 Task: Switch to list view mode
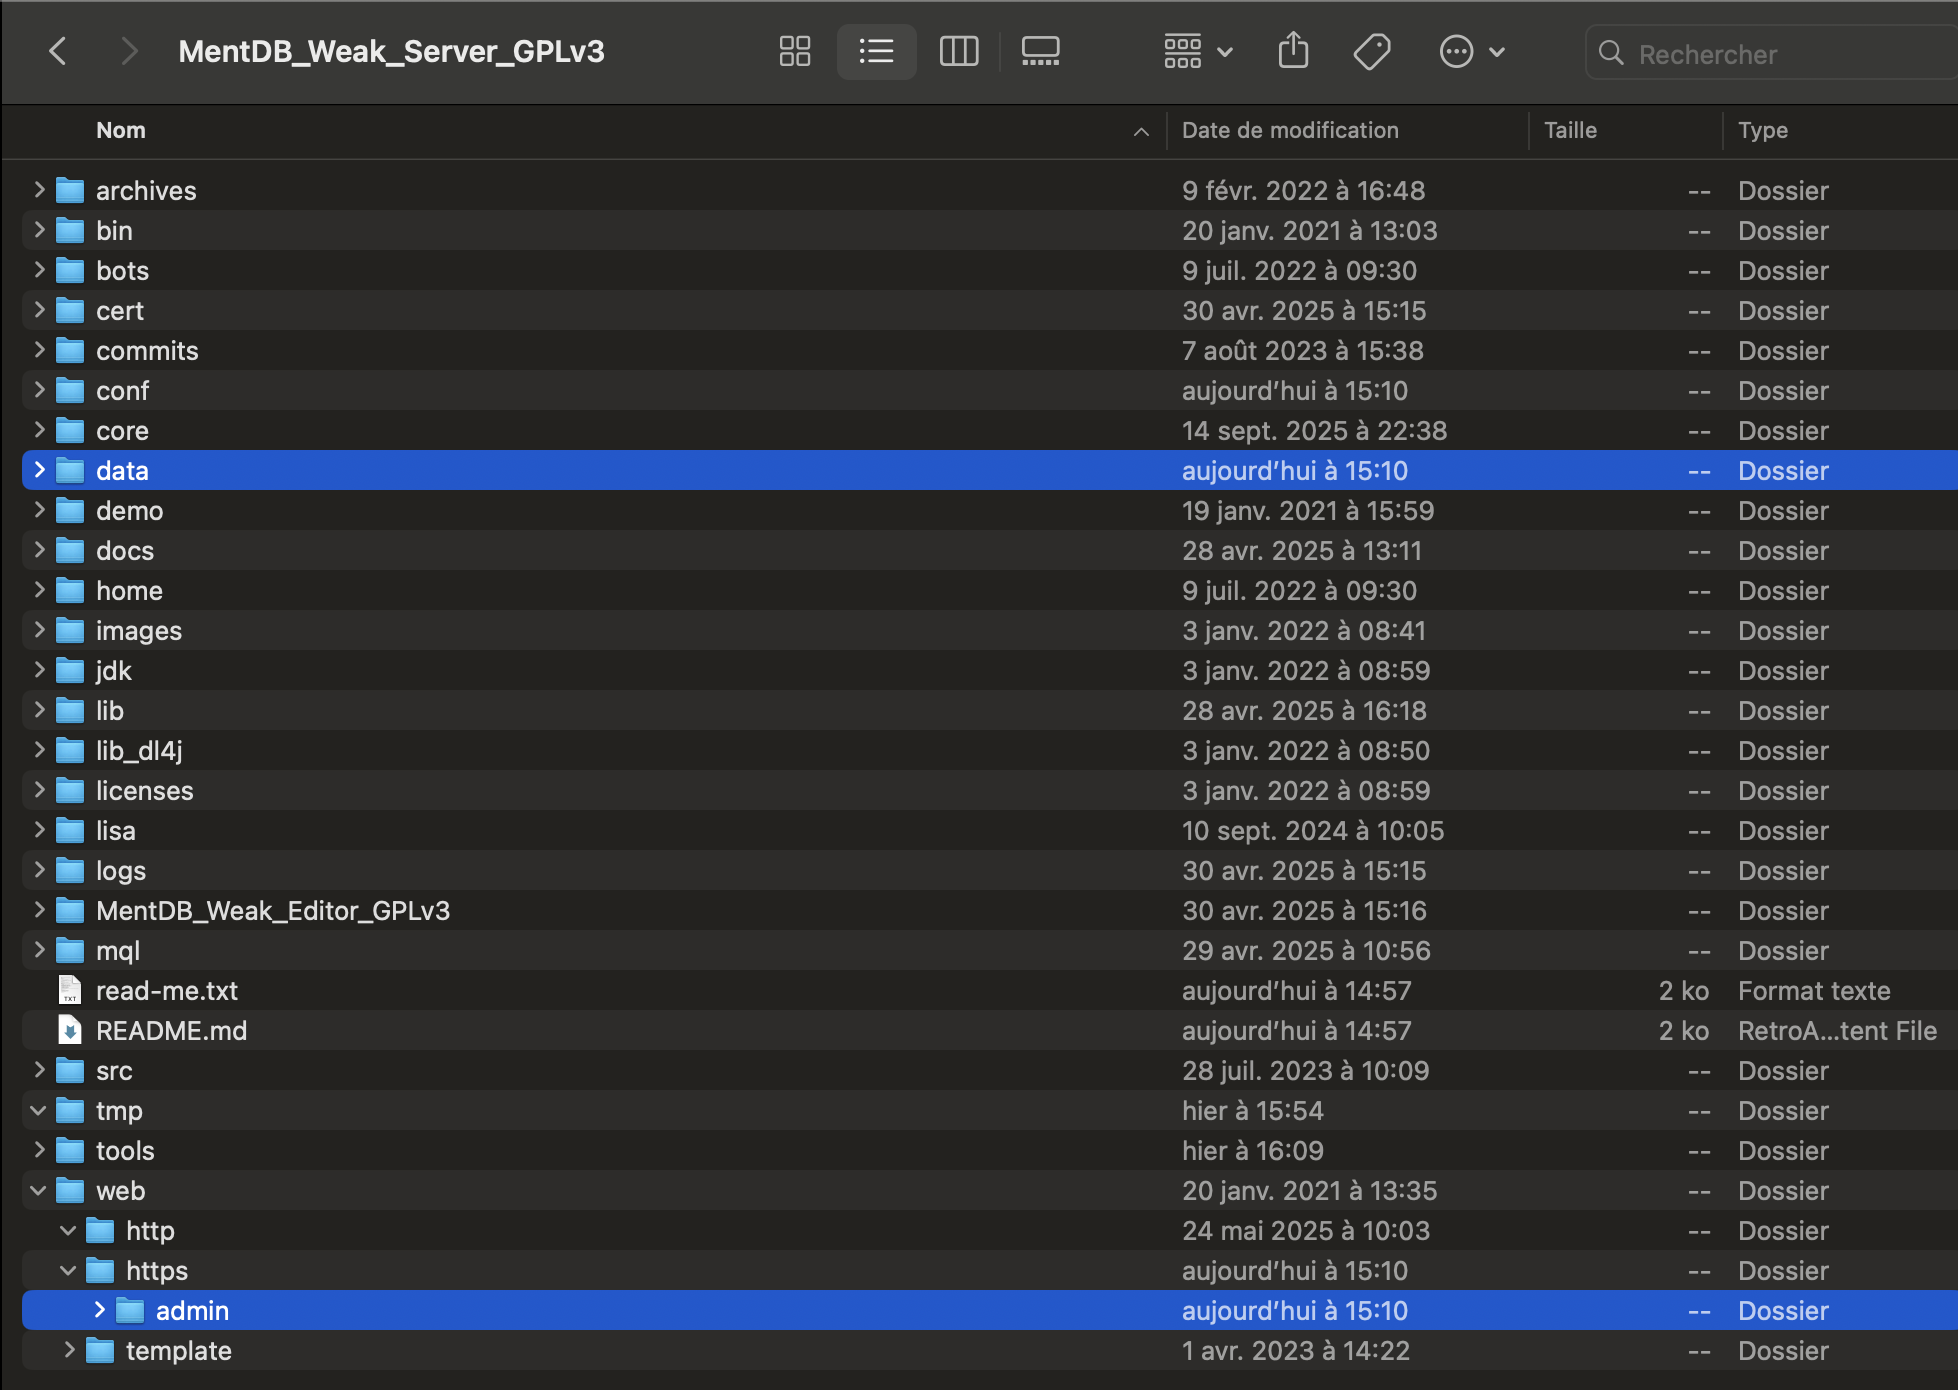(x=876, y=51)
